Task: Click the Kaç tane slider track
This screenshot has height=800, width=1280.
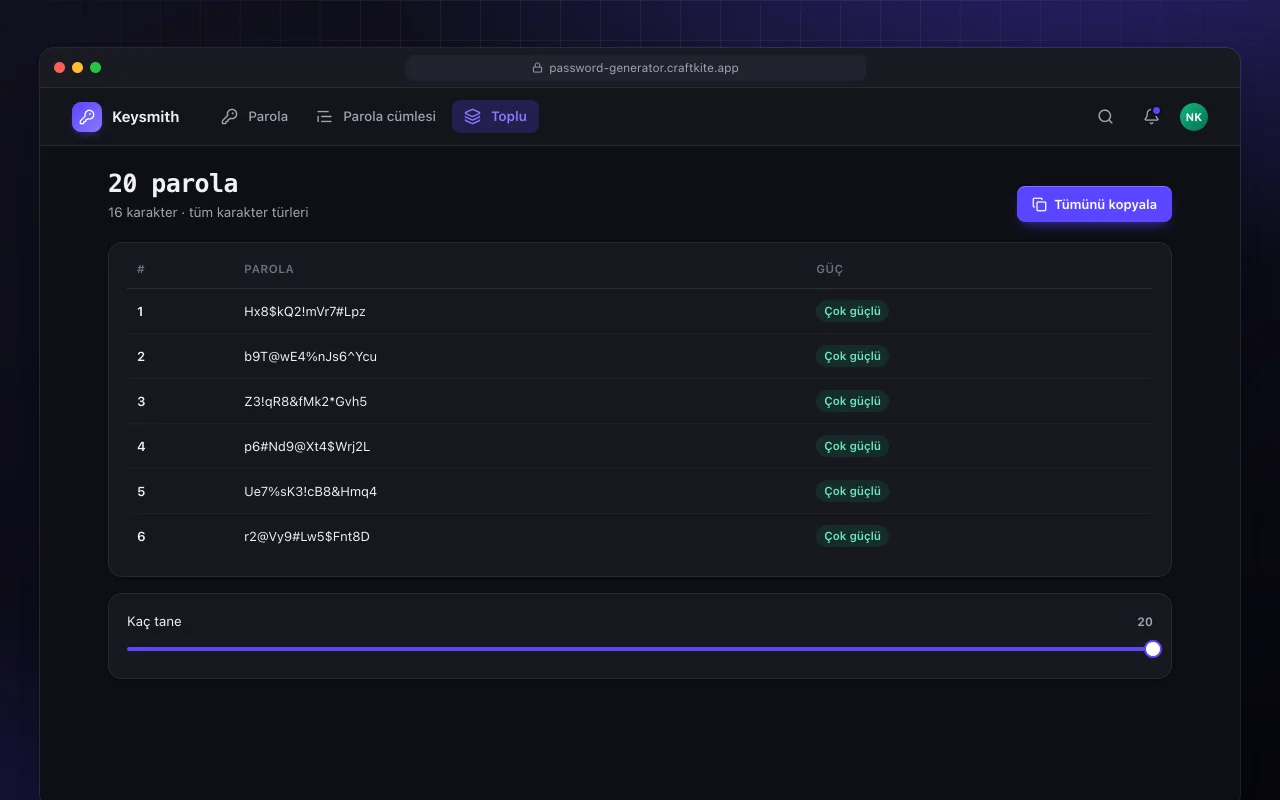Action: pos(640,649)
